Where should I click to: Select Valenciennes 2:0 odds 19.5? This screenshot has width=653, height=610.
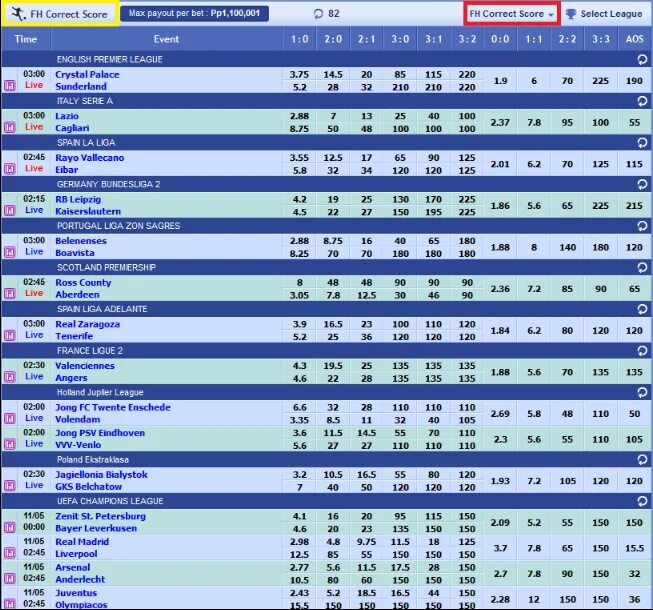pos(333,366)
